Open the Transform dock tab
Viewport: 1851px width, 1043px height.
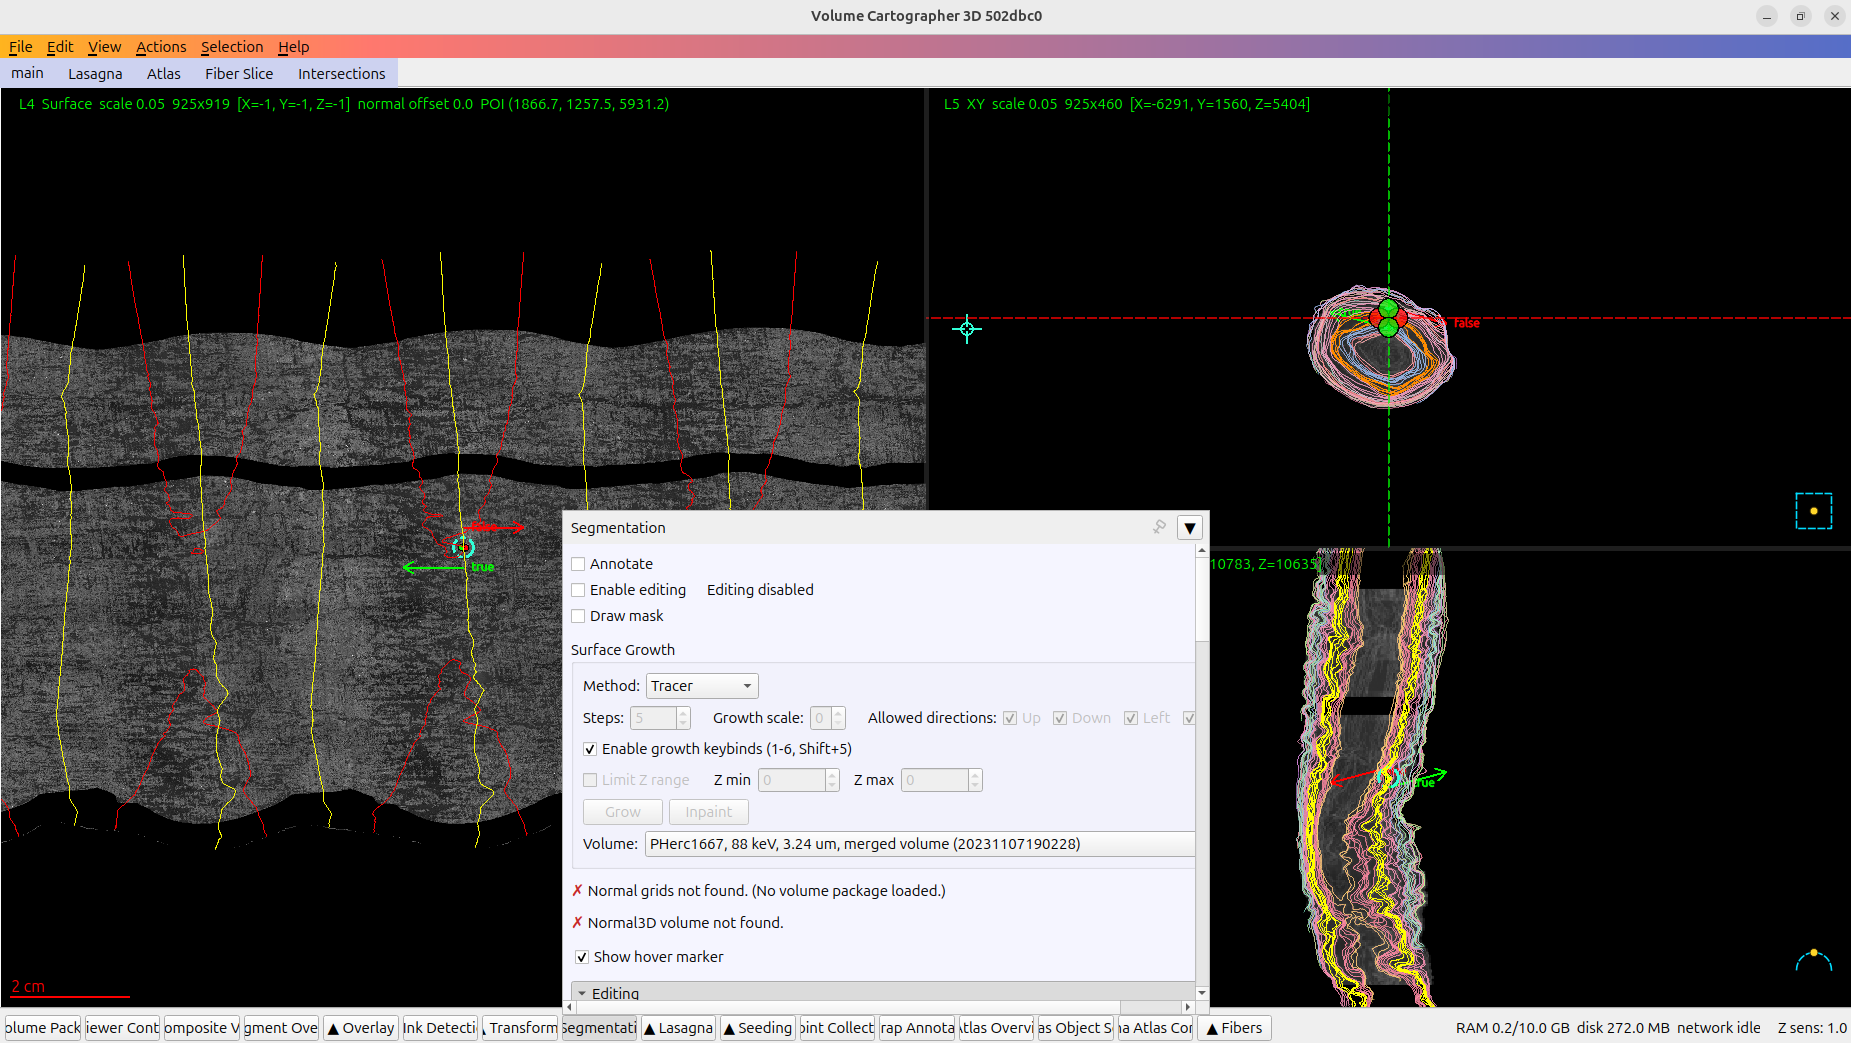click(x=520, y=1028)
